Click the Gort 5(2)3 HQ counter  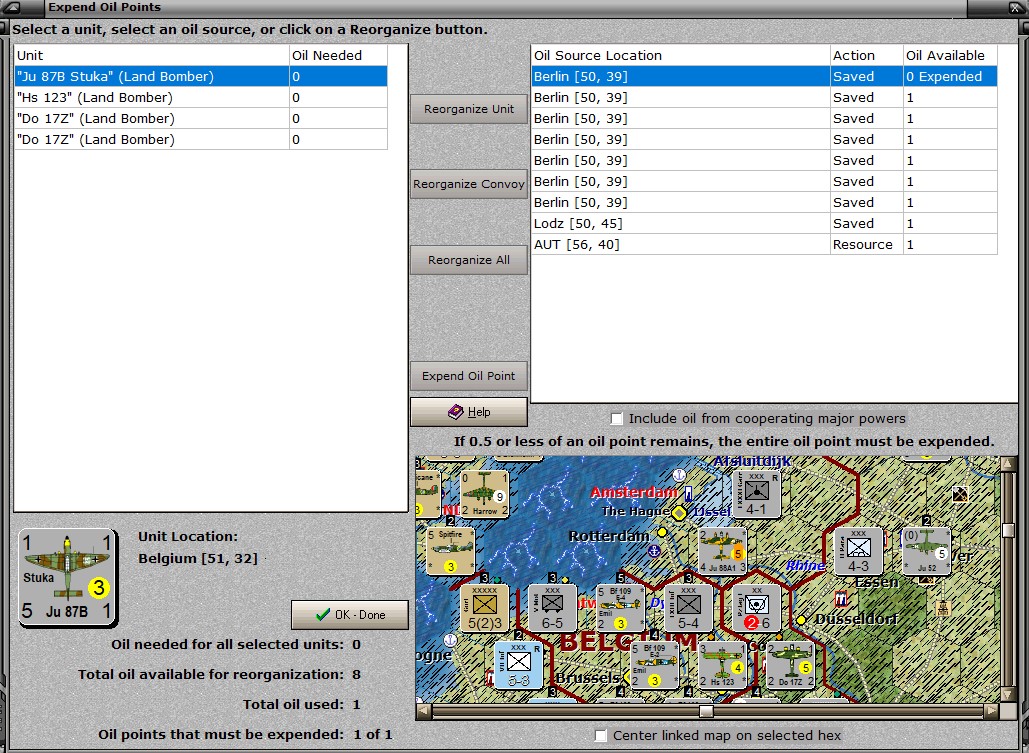point(484,609)
